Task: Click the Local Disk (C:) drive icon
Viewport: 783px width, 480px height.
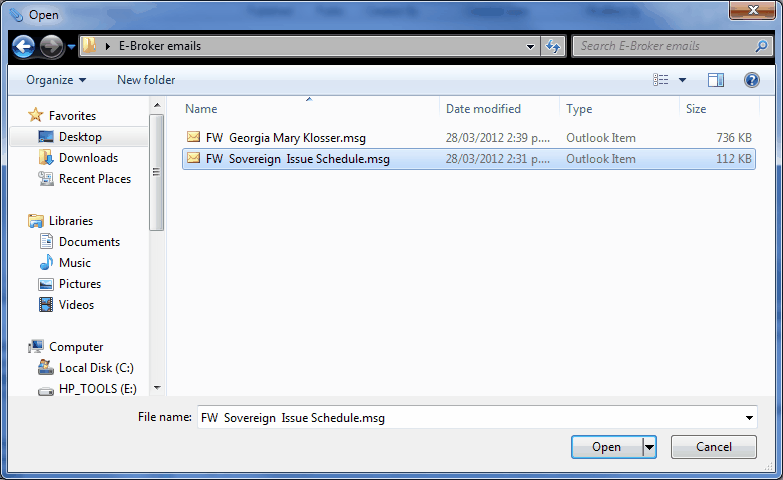Action: (x=46, y=368)
